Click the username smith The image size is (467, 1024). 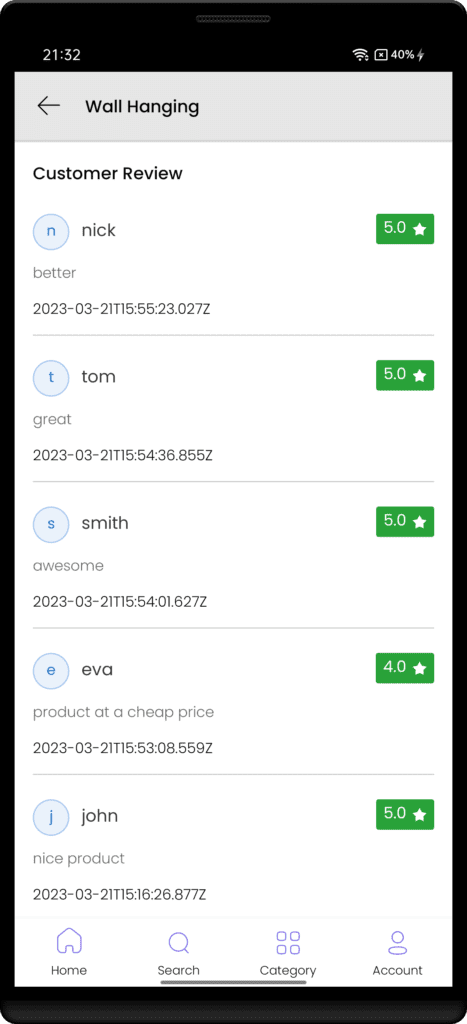pyautogui.click(x=105, y=523)
